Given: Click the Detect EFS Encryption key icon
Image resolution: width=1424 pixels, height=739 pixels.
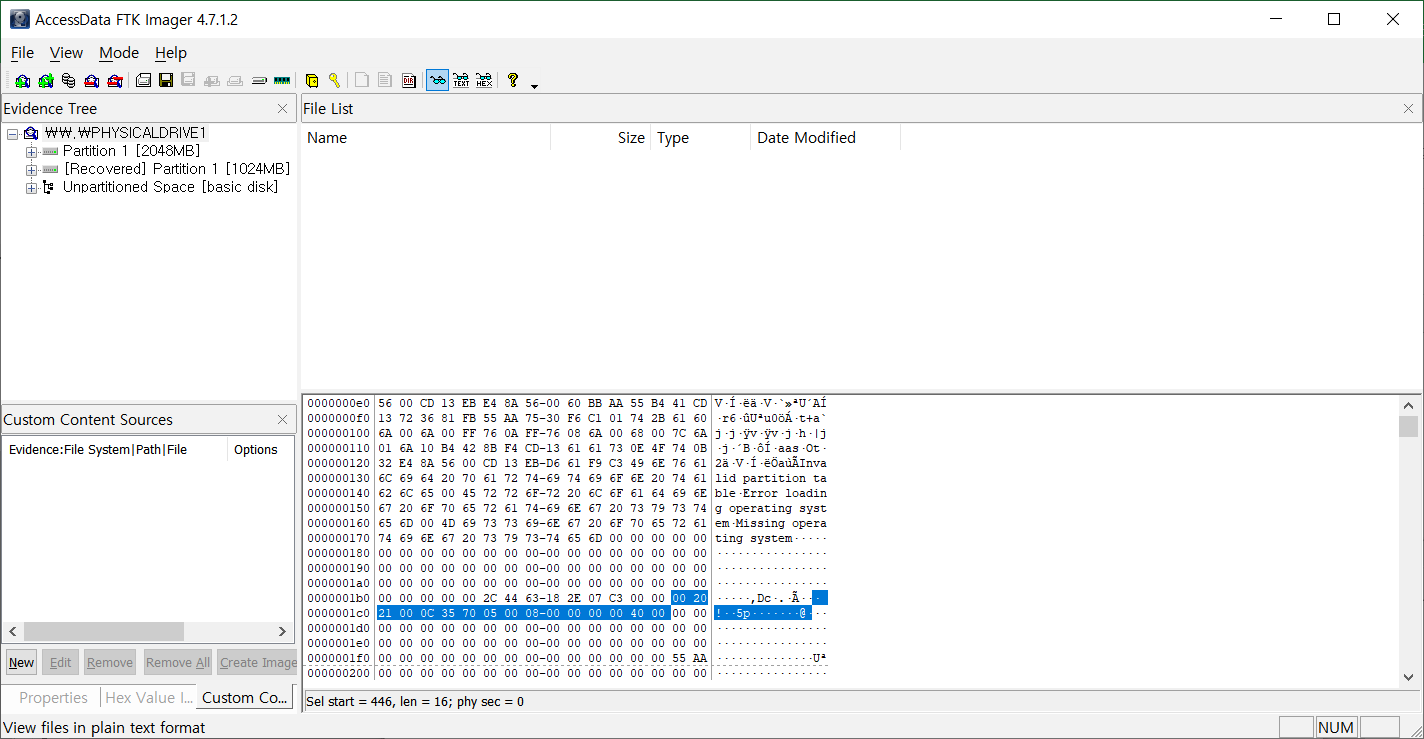Looking at the screenshot, I should (334, 81).
